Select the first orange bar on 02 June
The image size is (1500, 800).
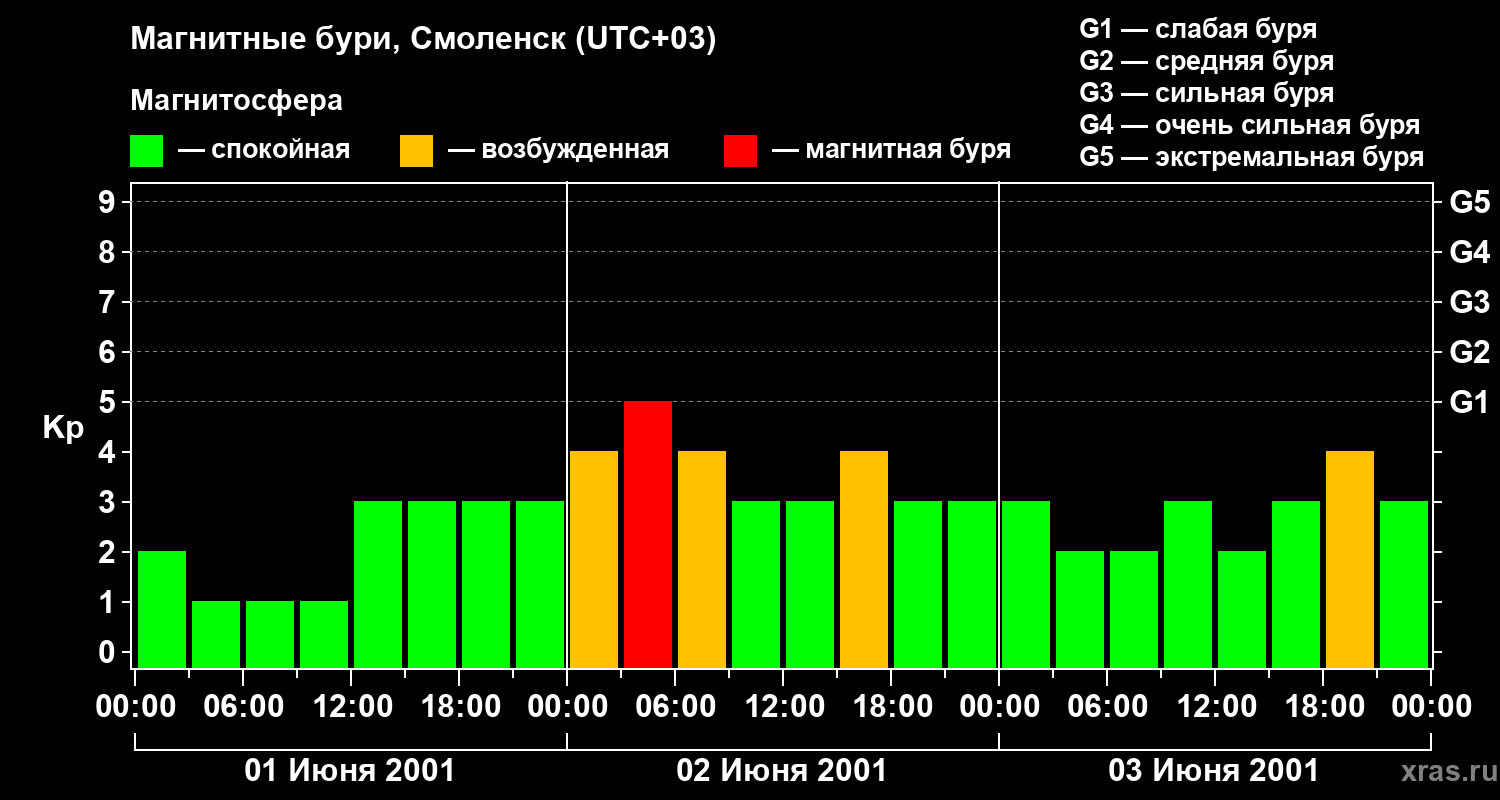pyautogui.click(x=594, y=559)
